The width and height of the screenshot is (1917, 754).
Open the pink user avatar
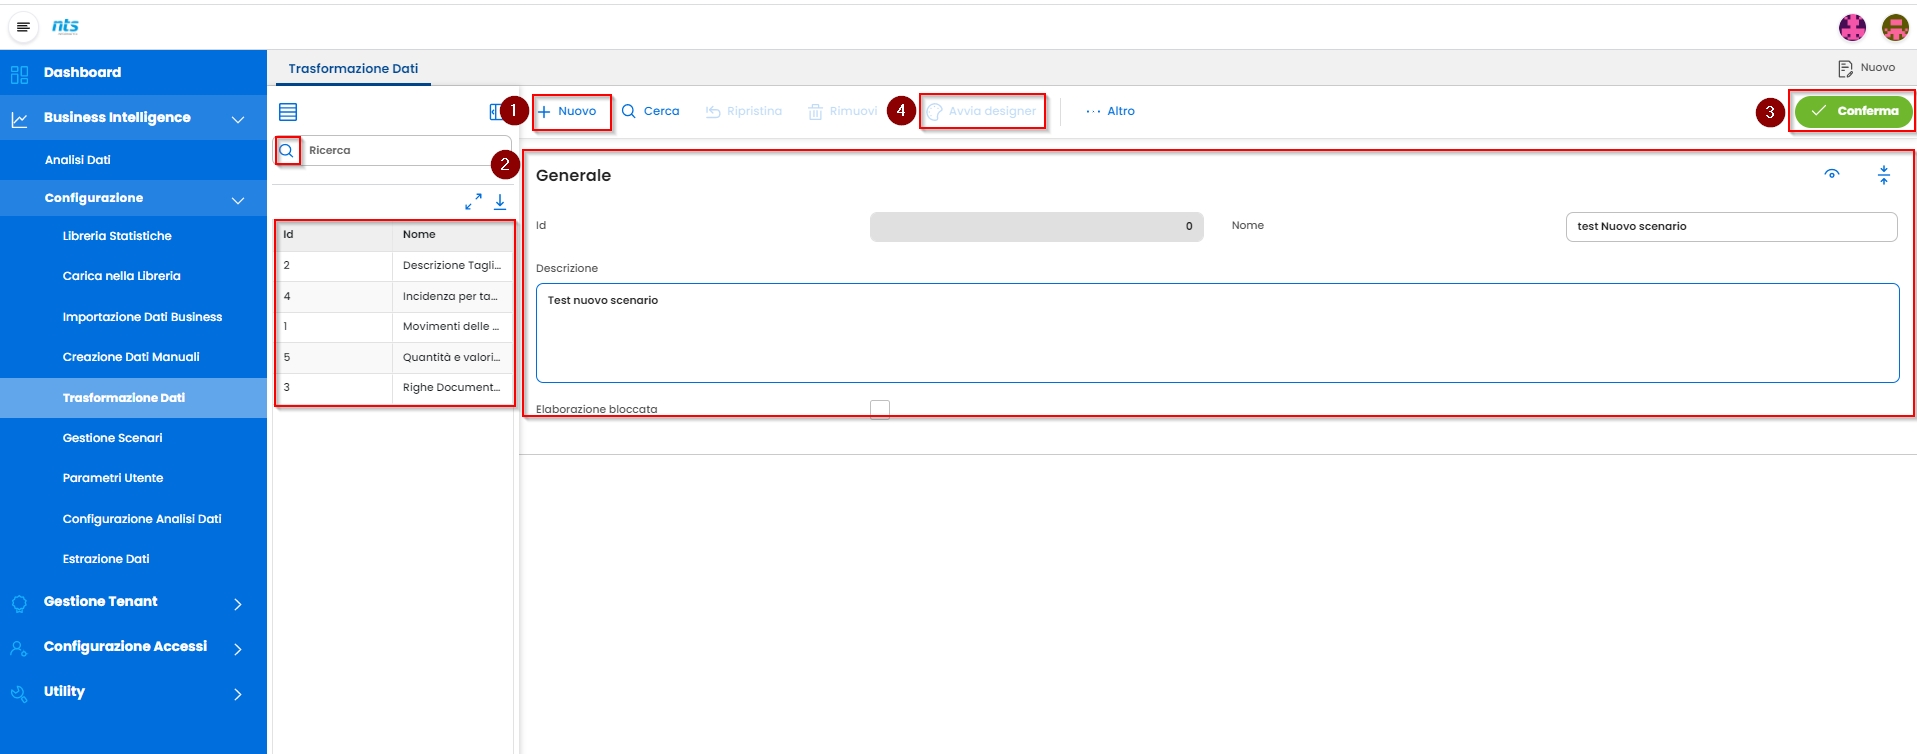tap(1853, 27)
